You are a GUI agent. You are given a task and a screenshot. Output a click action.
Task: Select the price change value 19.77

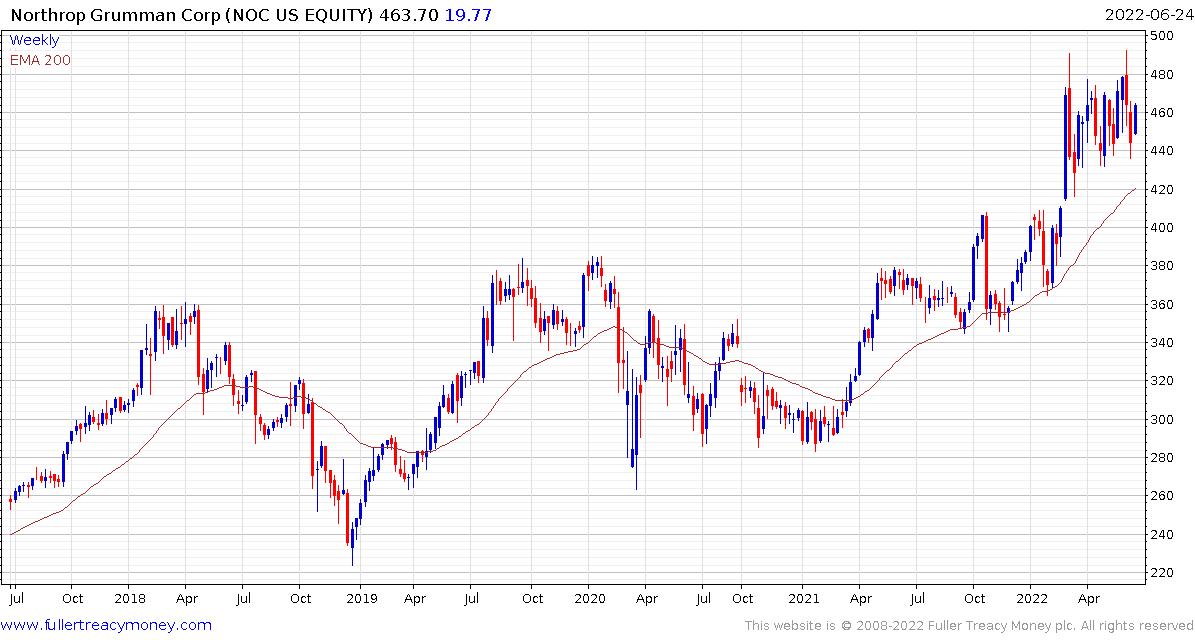[469, 14]
